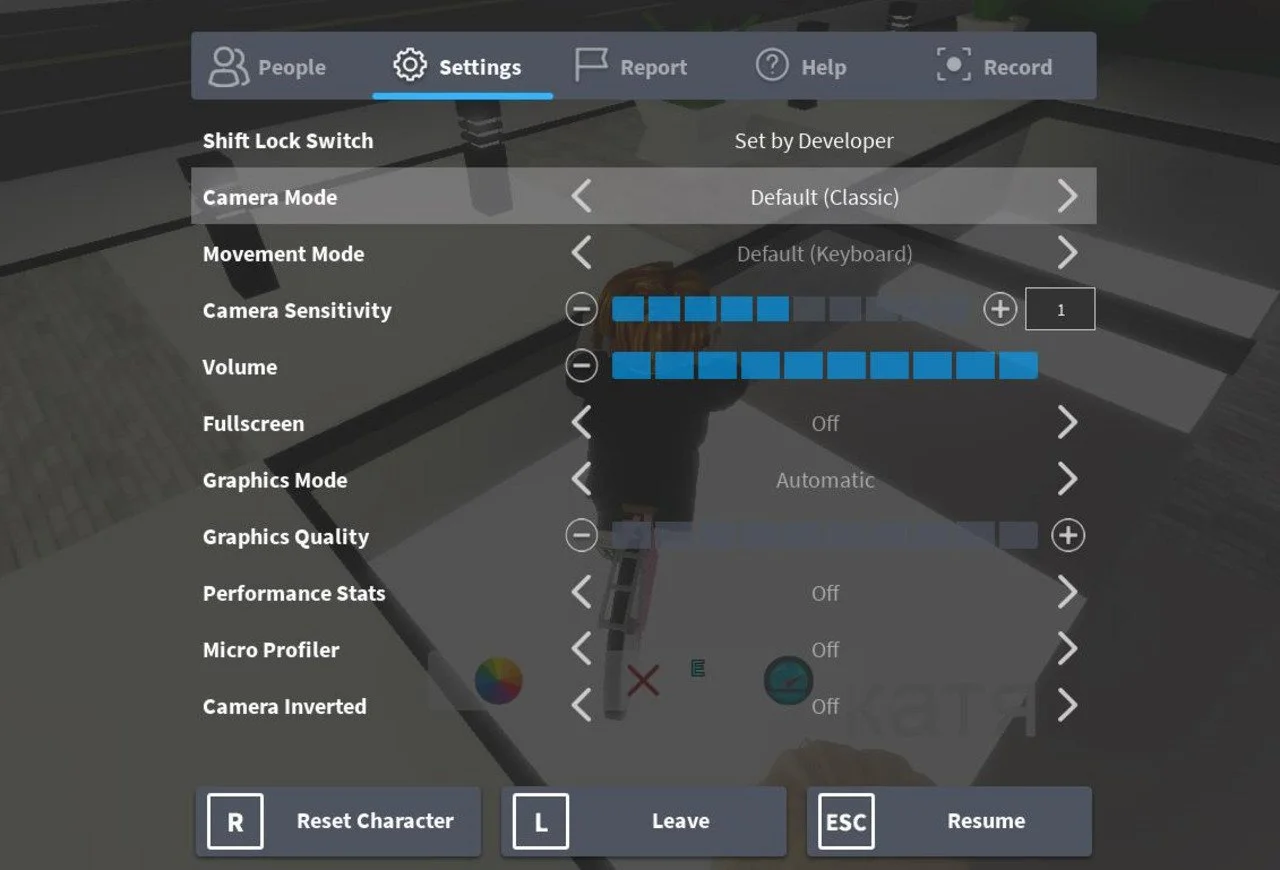Image resolution: width=1280 pixels, height=870 pixels.
Task: Cycle Graphics Mode with right chevron
Action: click(1068, 480)
